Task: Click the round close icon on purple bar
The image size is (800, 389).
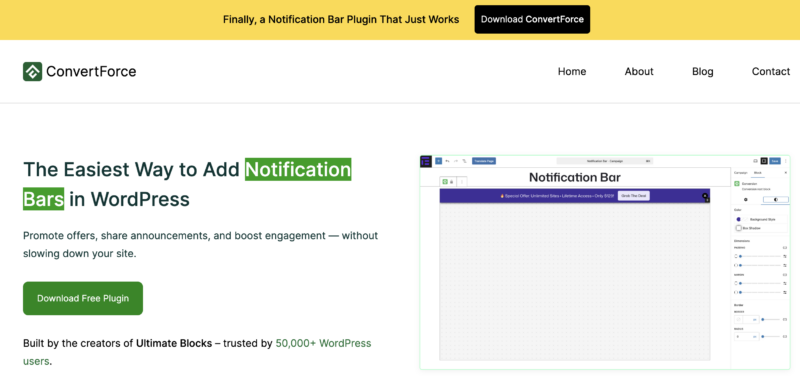Action: click(705, 196)
